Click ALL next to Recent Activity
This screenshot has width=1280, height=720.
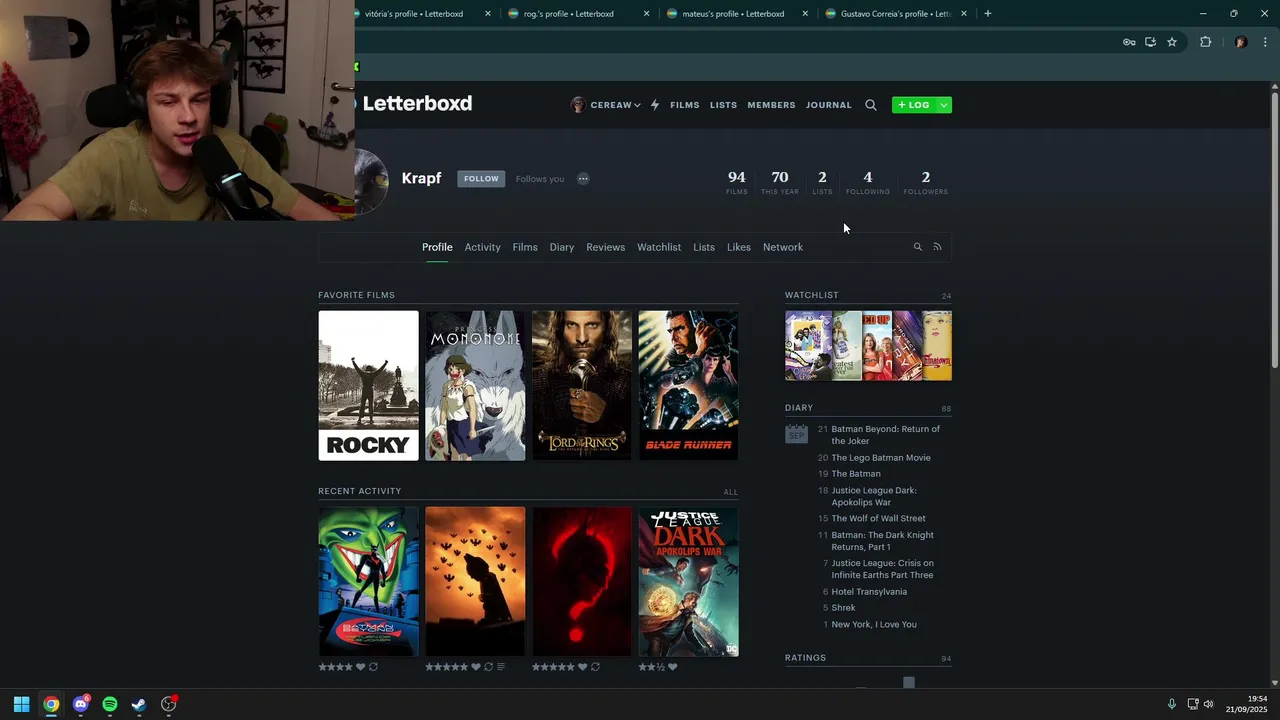click(731, 492)
